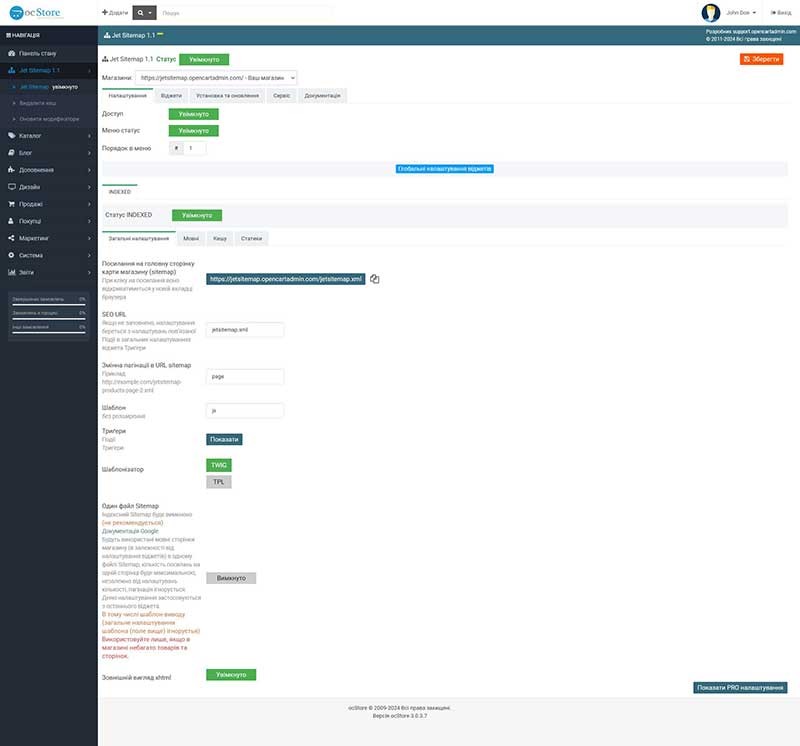Screen dimensions: 800x746
Task: Open the Магазини store dropdown
Action: 216,78
